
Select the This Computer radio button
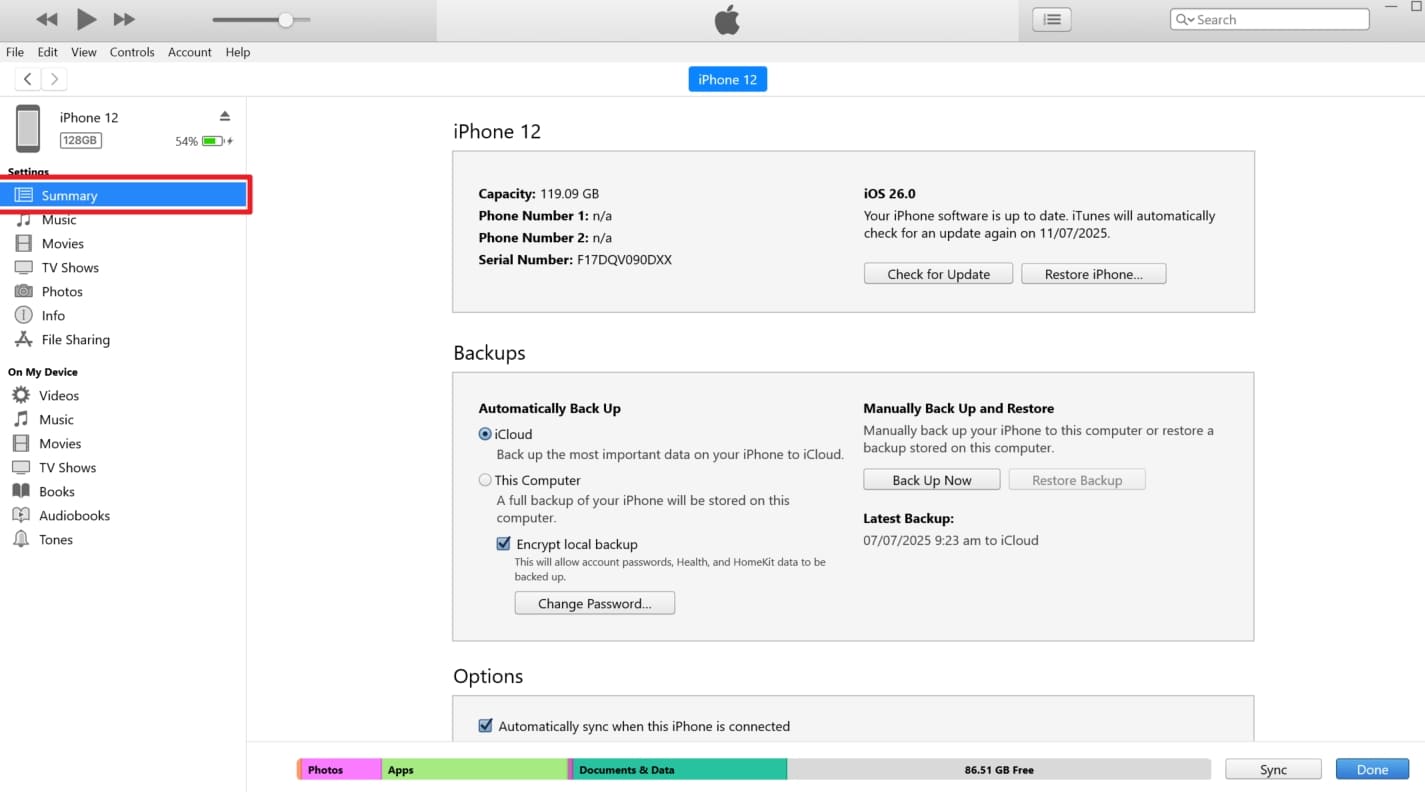[485, 480]
